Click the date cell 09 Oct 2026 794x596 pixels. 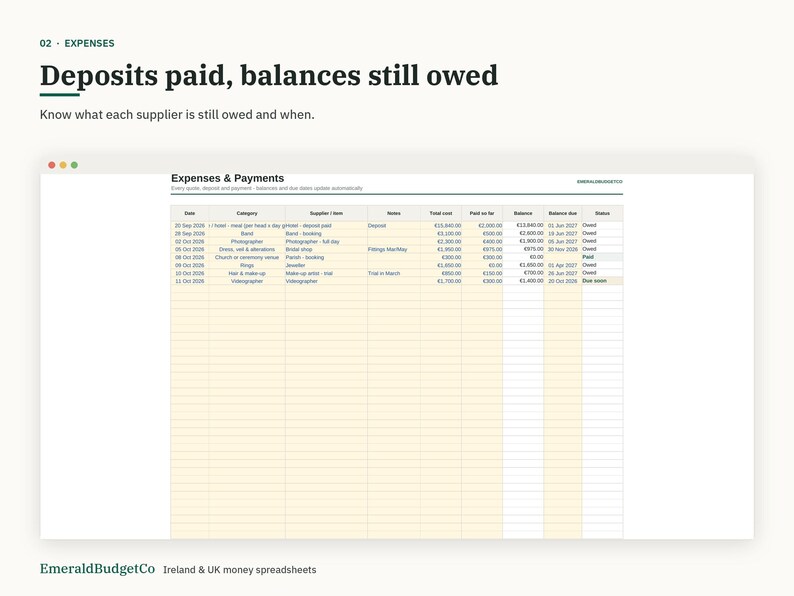coord(190,265)
